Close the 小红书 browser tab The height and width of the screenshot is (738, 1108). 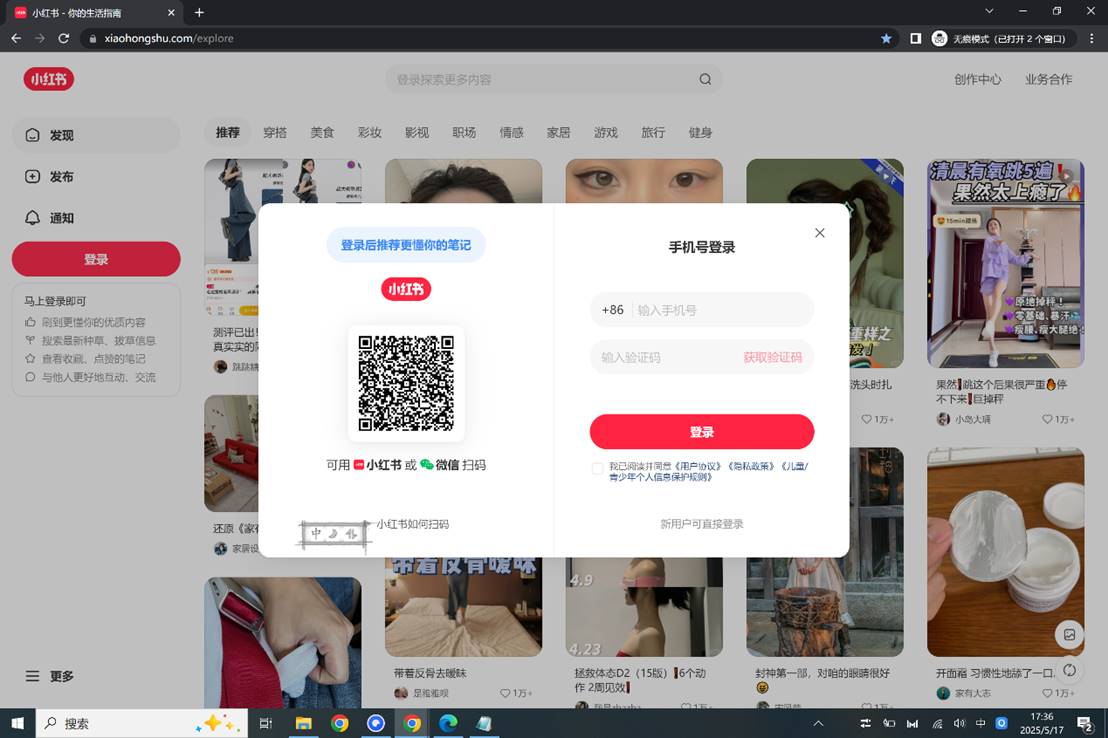coord(171,12)
